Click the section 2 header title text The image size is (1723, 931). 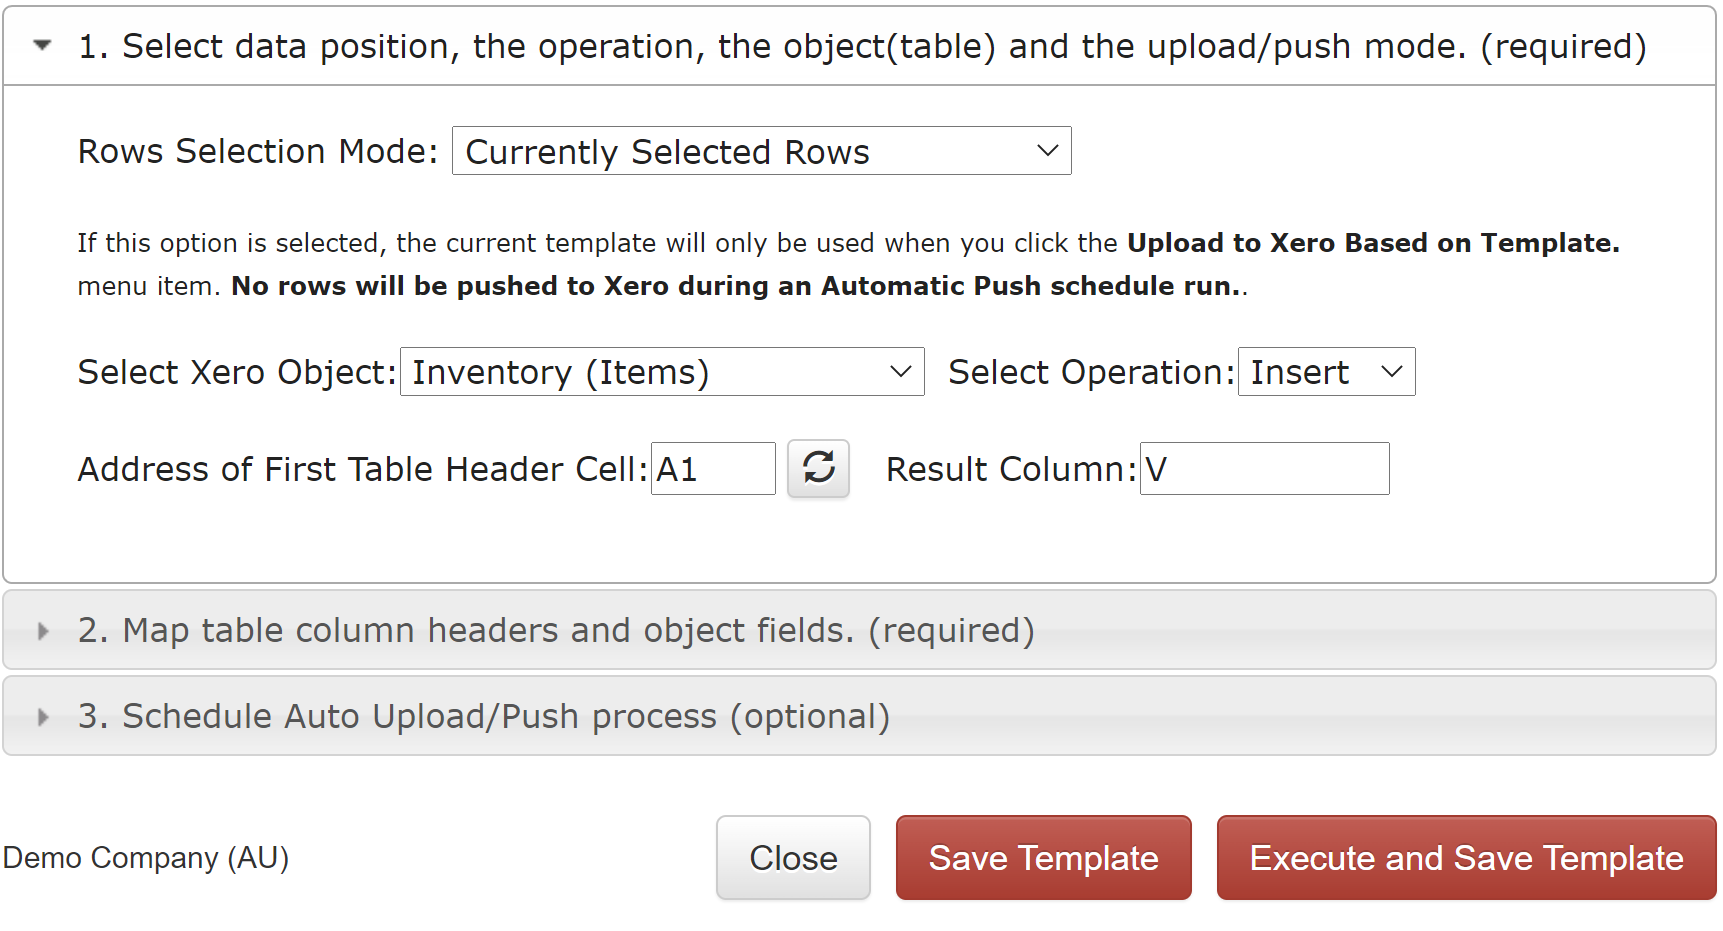[x=556, y=630]
